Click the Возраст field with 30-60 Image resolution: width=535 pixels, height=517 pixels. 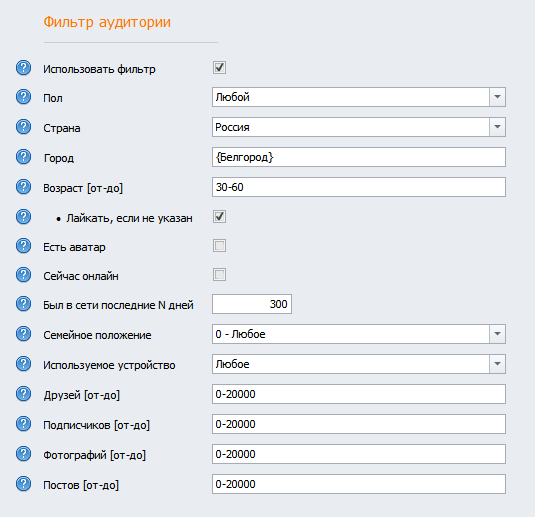coord(359,187)
